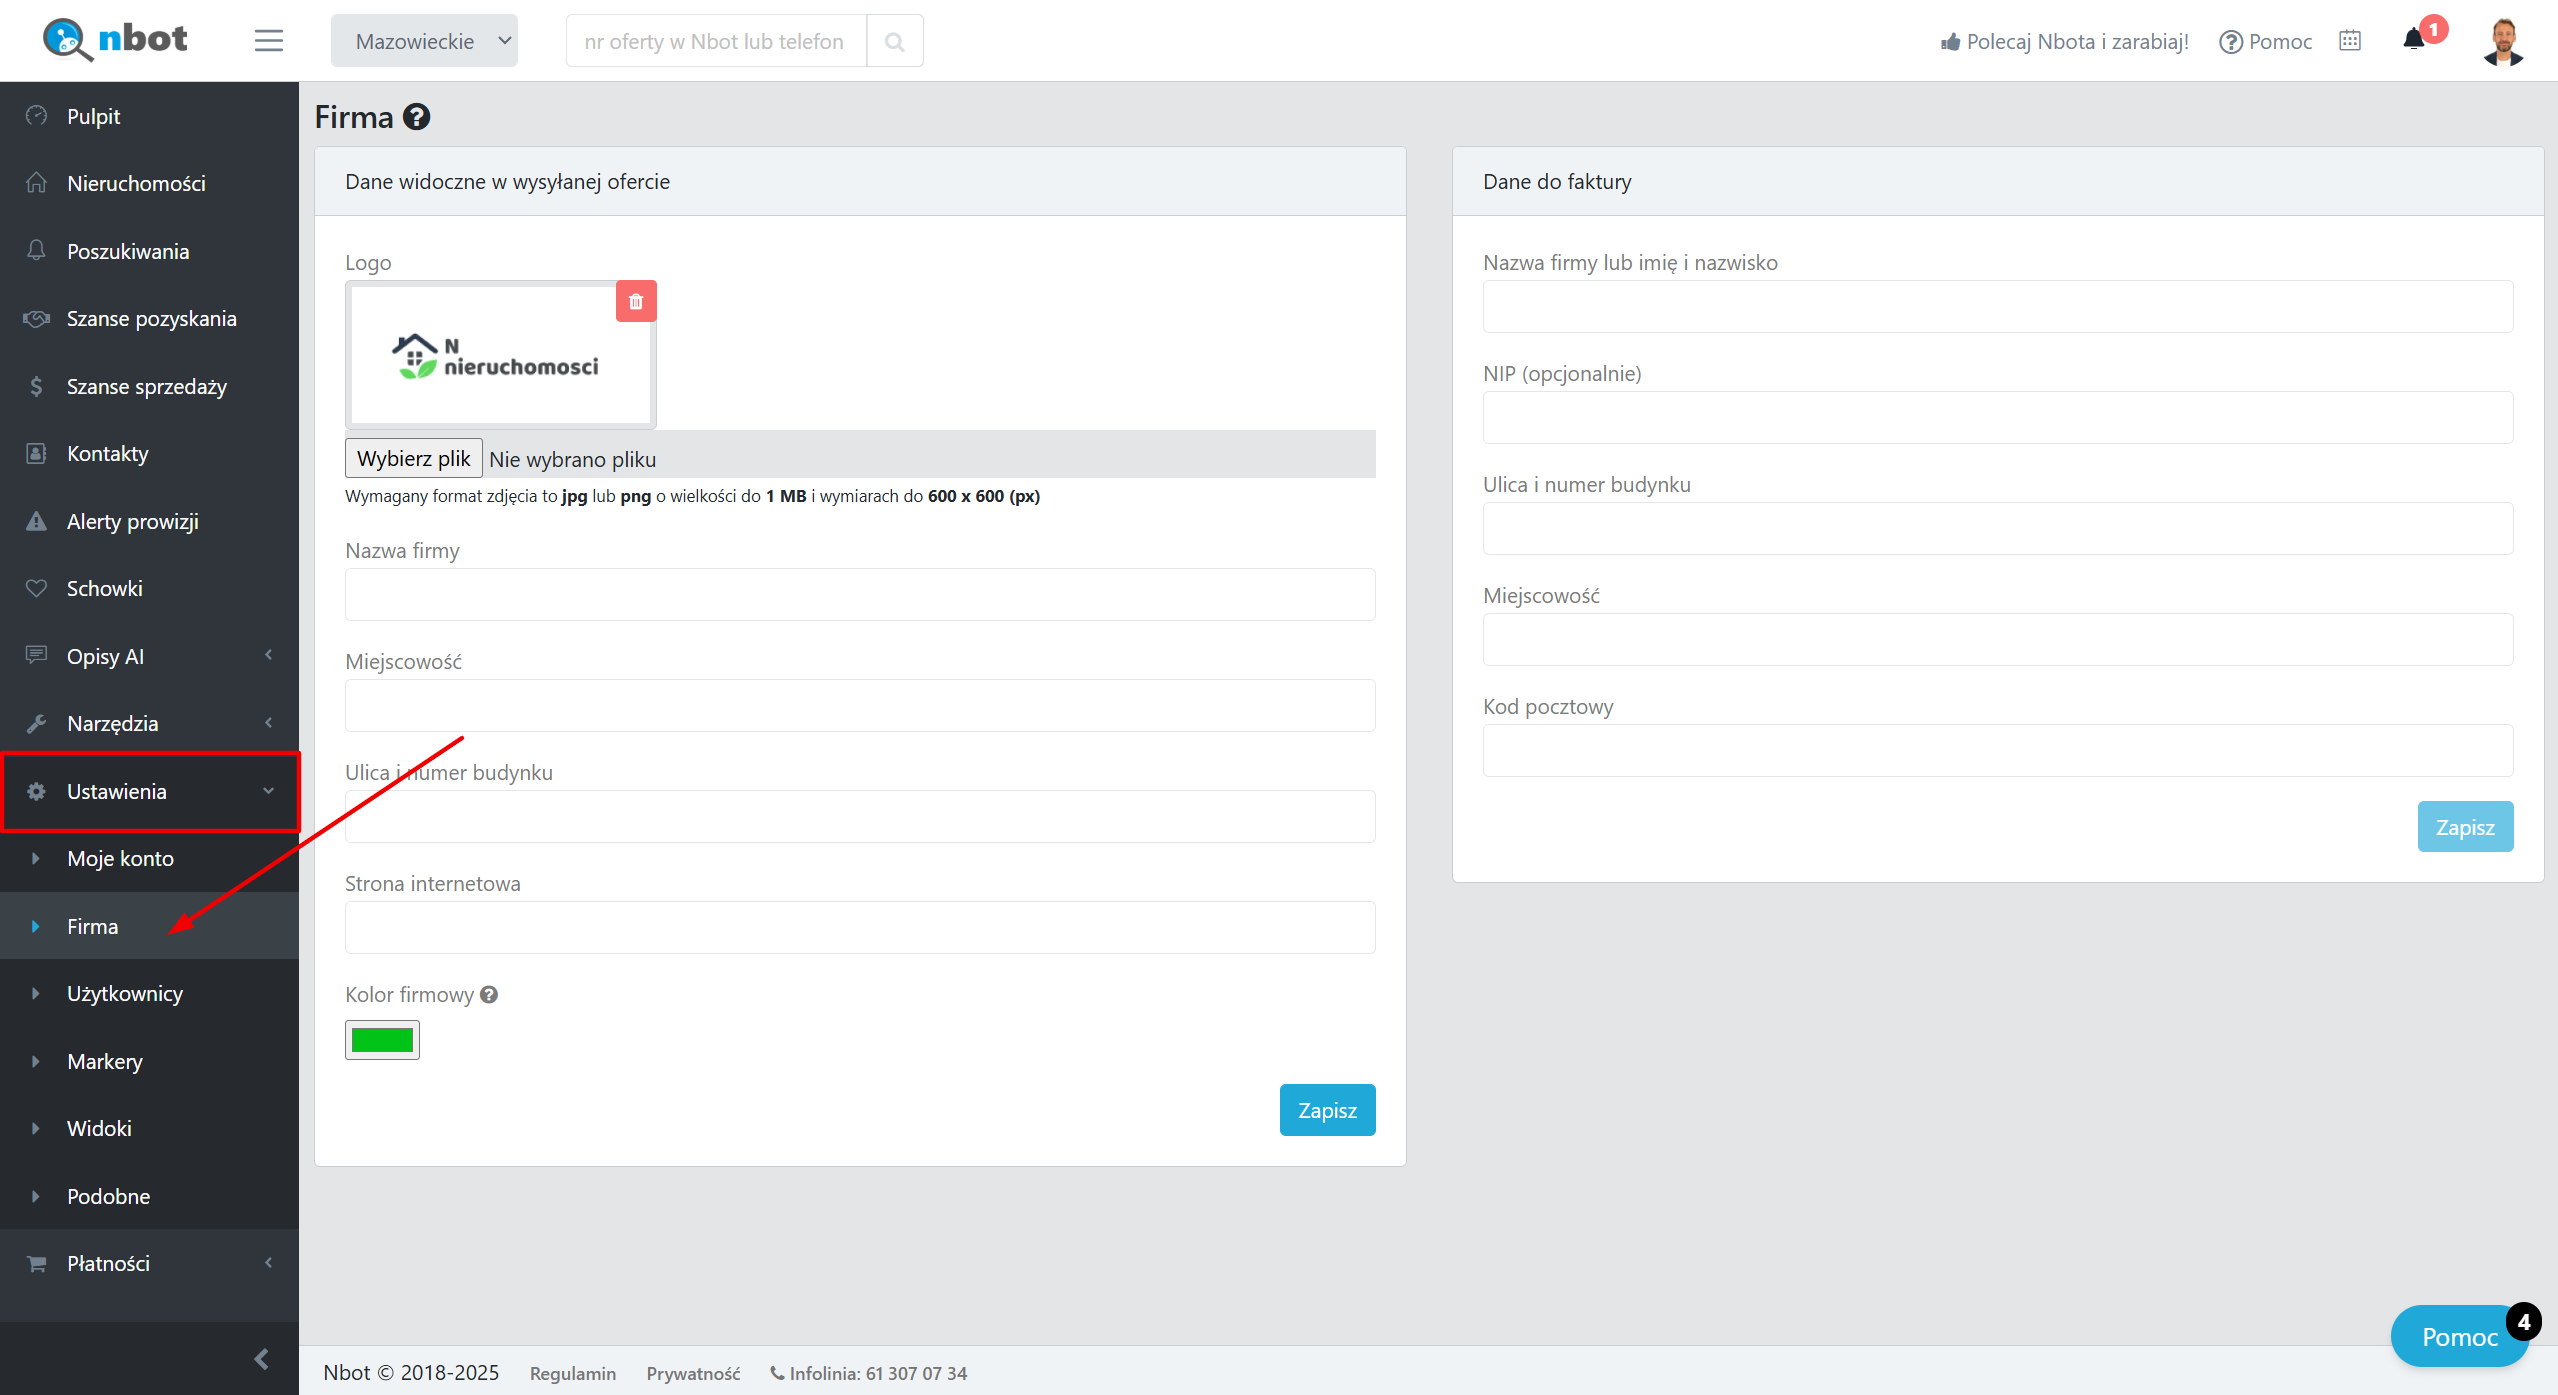
Task: Click the search magnifier button
Action: coord(894,41)
